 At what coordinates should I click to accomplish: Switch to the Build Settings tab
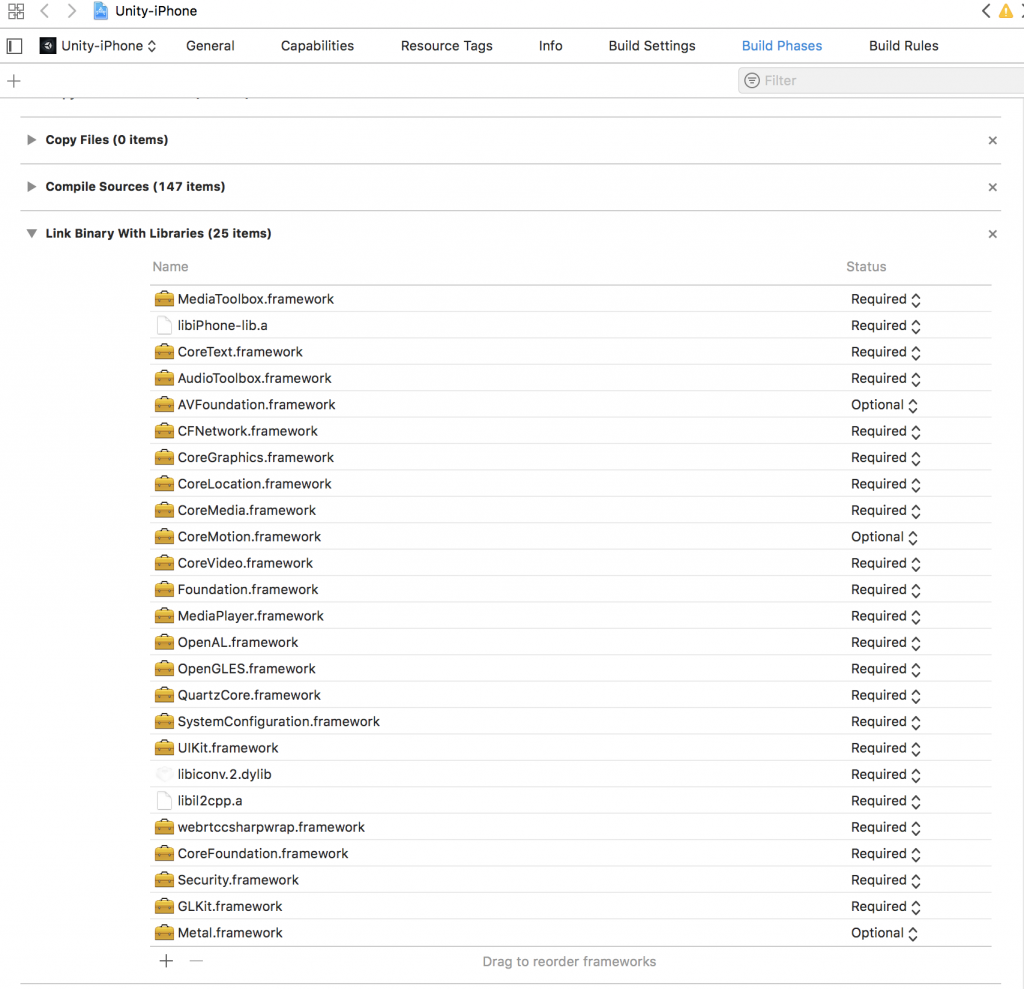651,46
